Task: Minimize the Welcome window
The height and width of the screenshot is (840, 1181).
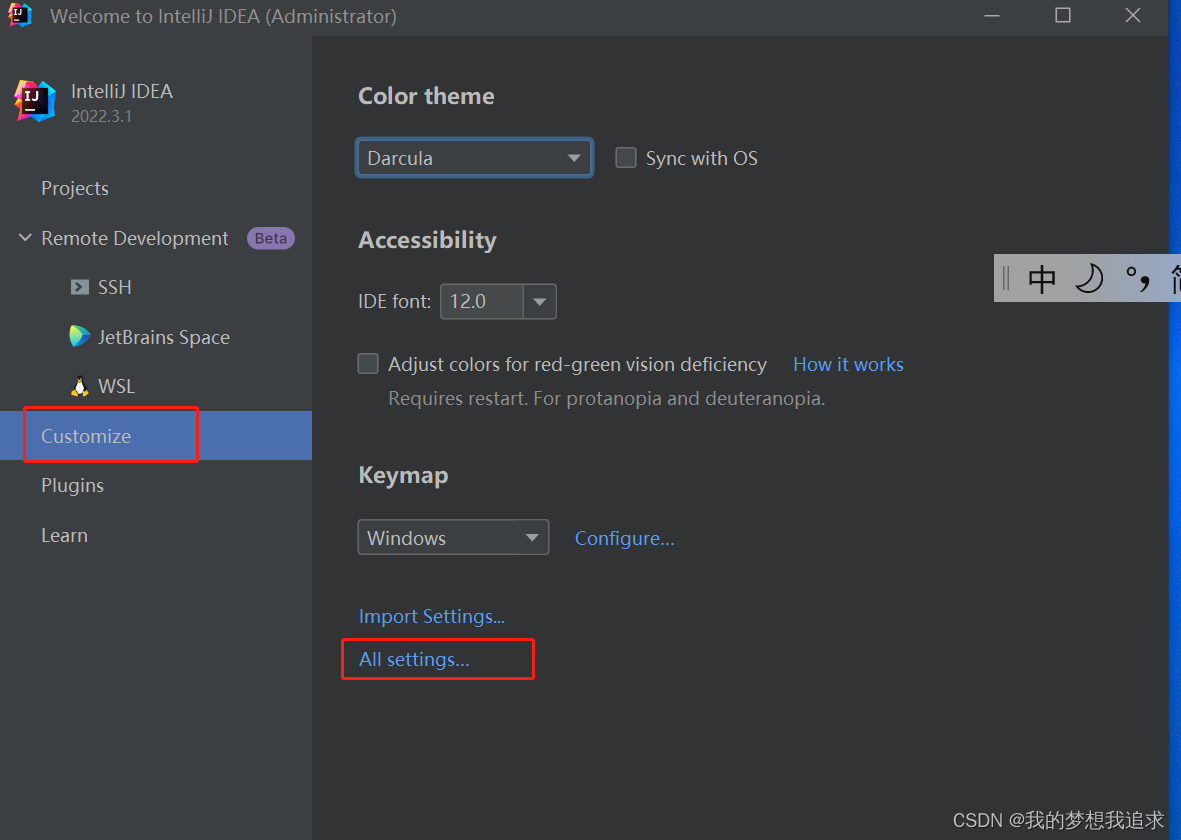Action: [992, 16]
